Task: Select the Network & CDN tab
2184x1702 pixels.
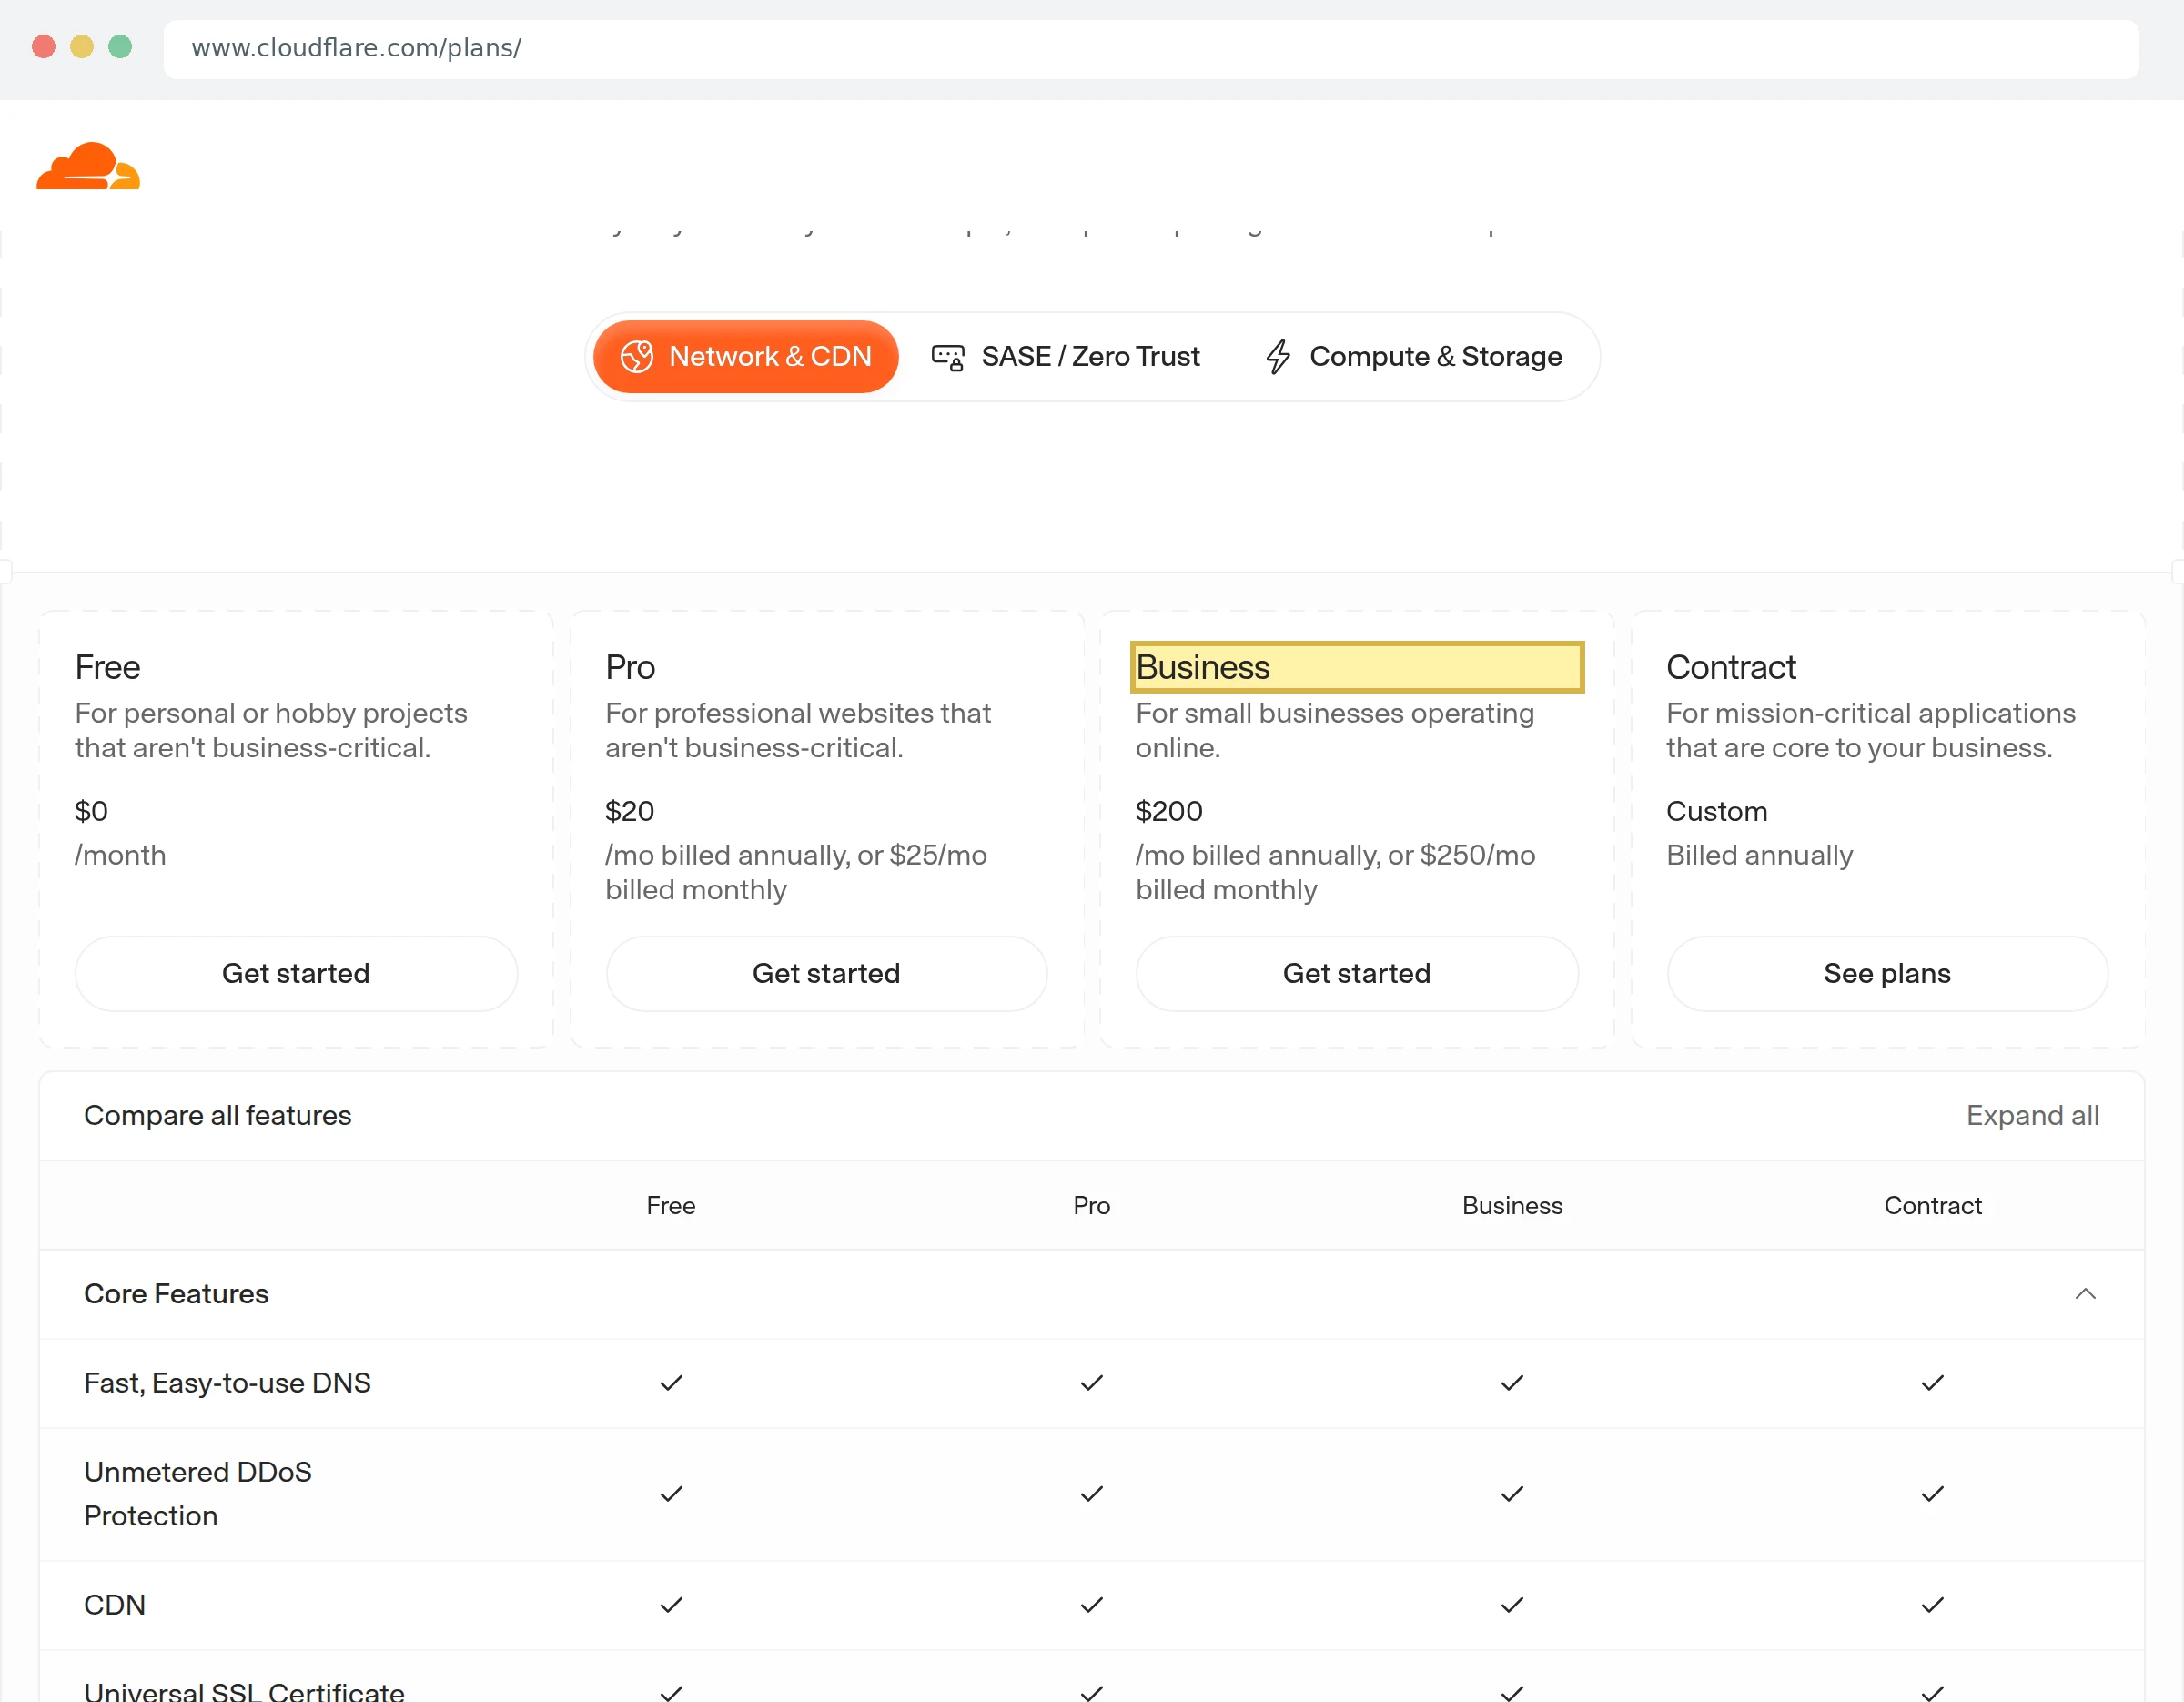Action: point(746,357)
